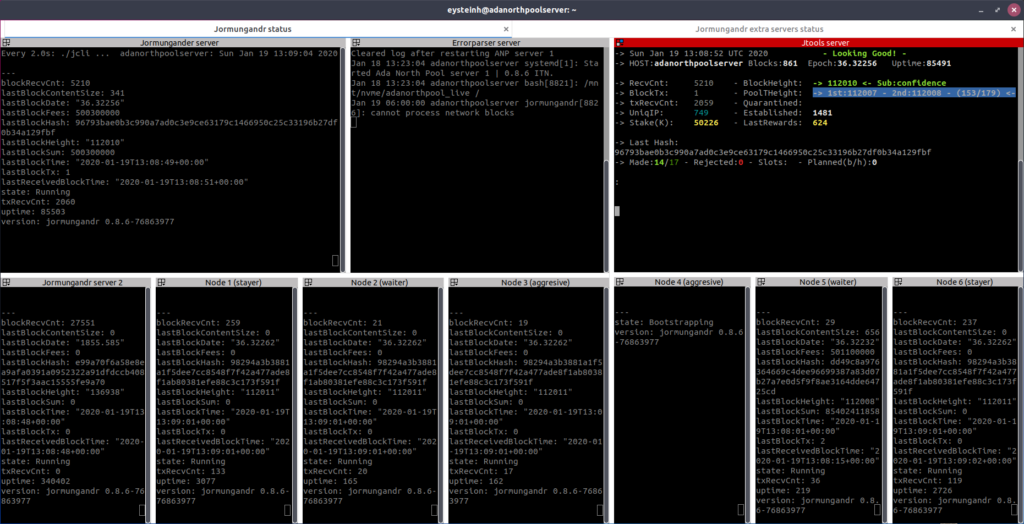
Task: Open the group icon of Node 2 (waiter) pane
Action: click(x=307, y=282)
